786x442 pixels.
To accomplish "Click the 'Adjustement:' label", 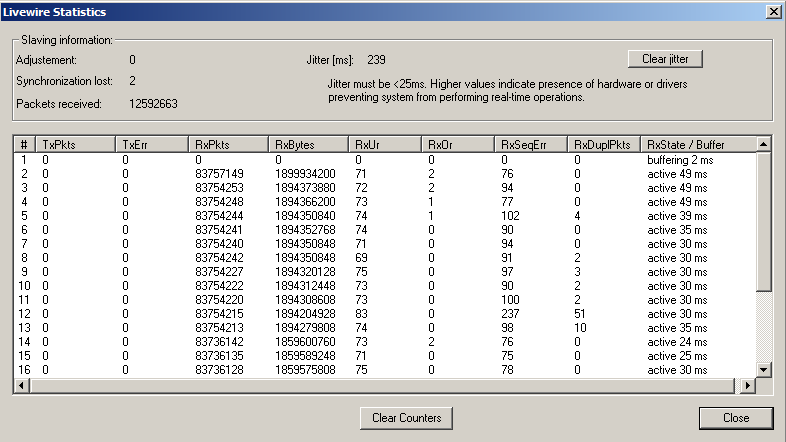I will pyautogui.click(x=46, y=60).
